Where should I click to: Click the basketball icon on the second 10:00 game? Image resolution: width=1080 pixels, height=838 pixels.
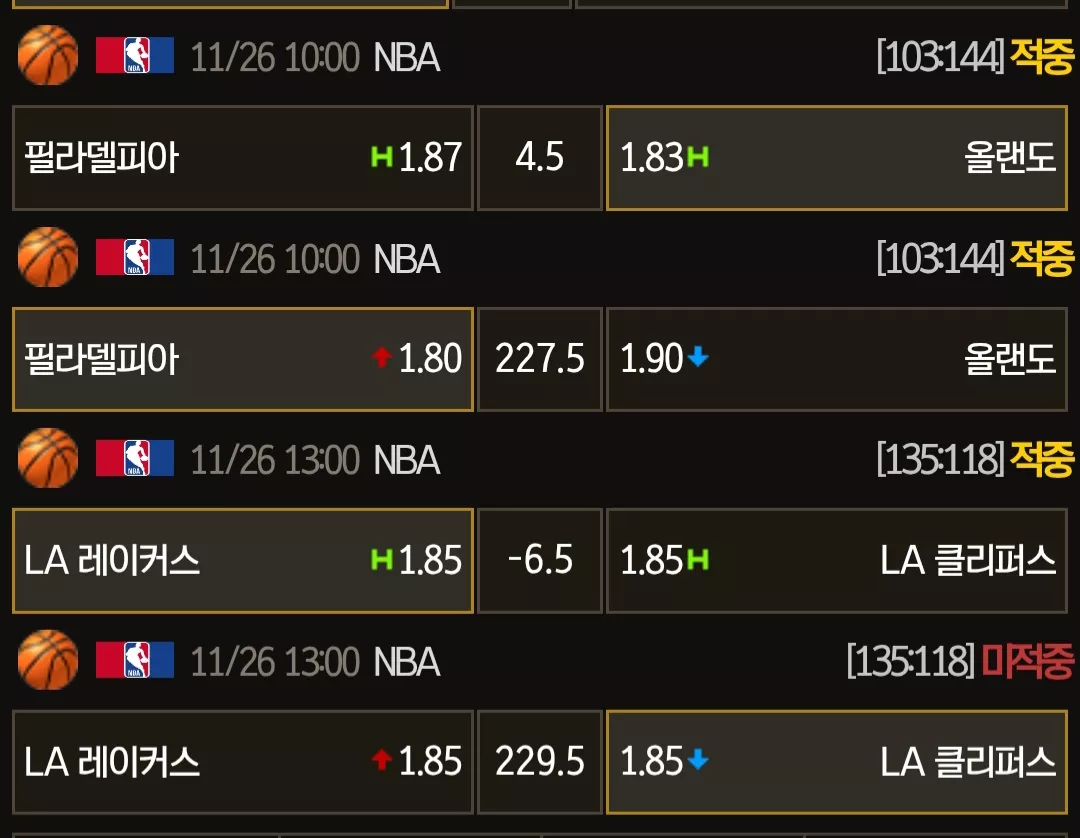click(48, 257)
